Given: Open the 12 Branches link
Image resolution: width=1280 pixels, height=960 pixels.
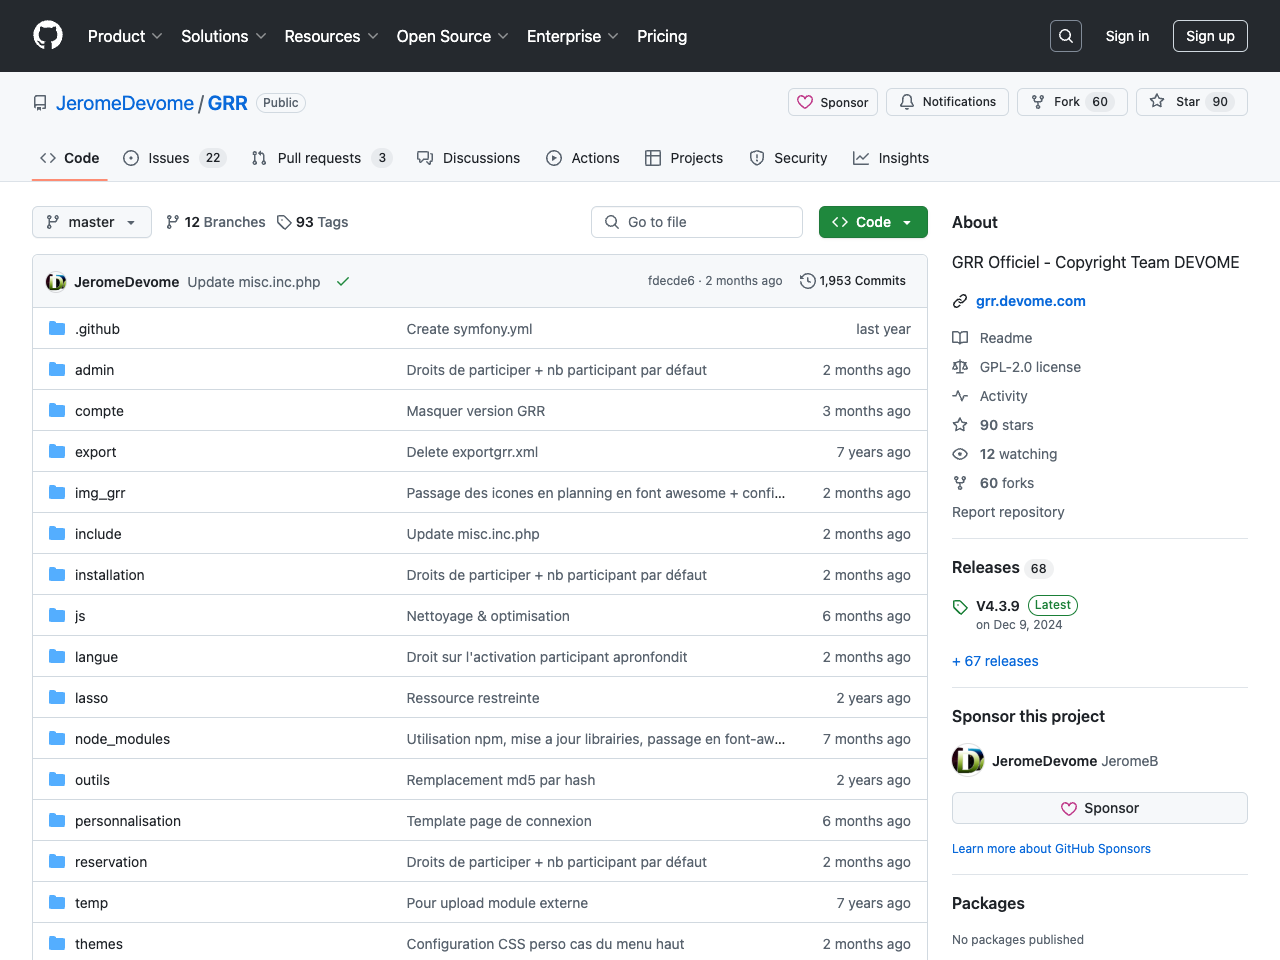Looking at the screenshot, I should (216, 222).
